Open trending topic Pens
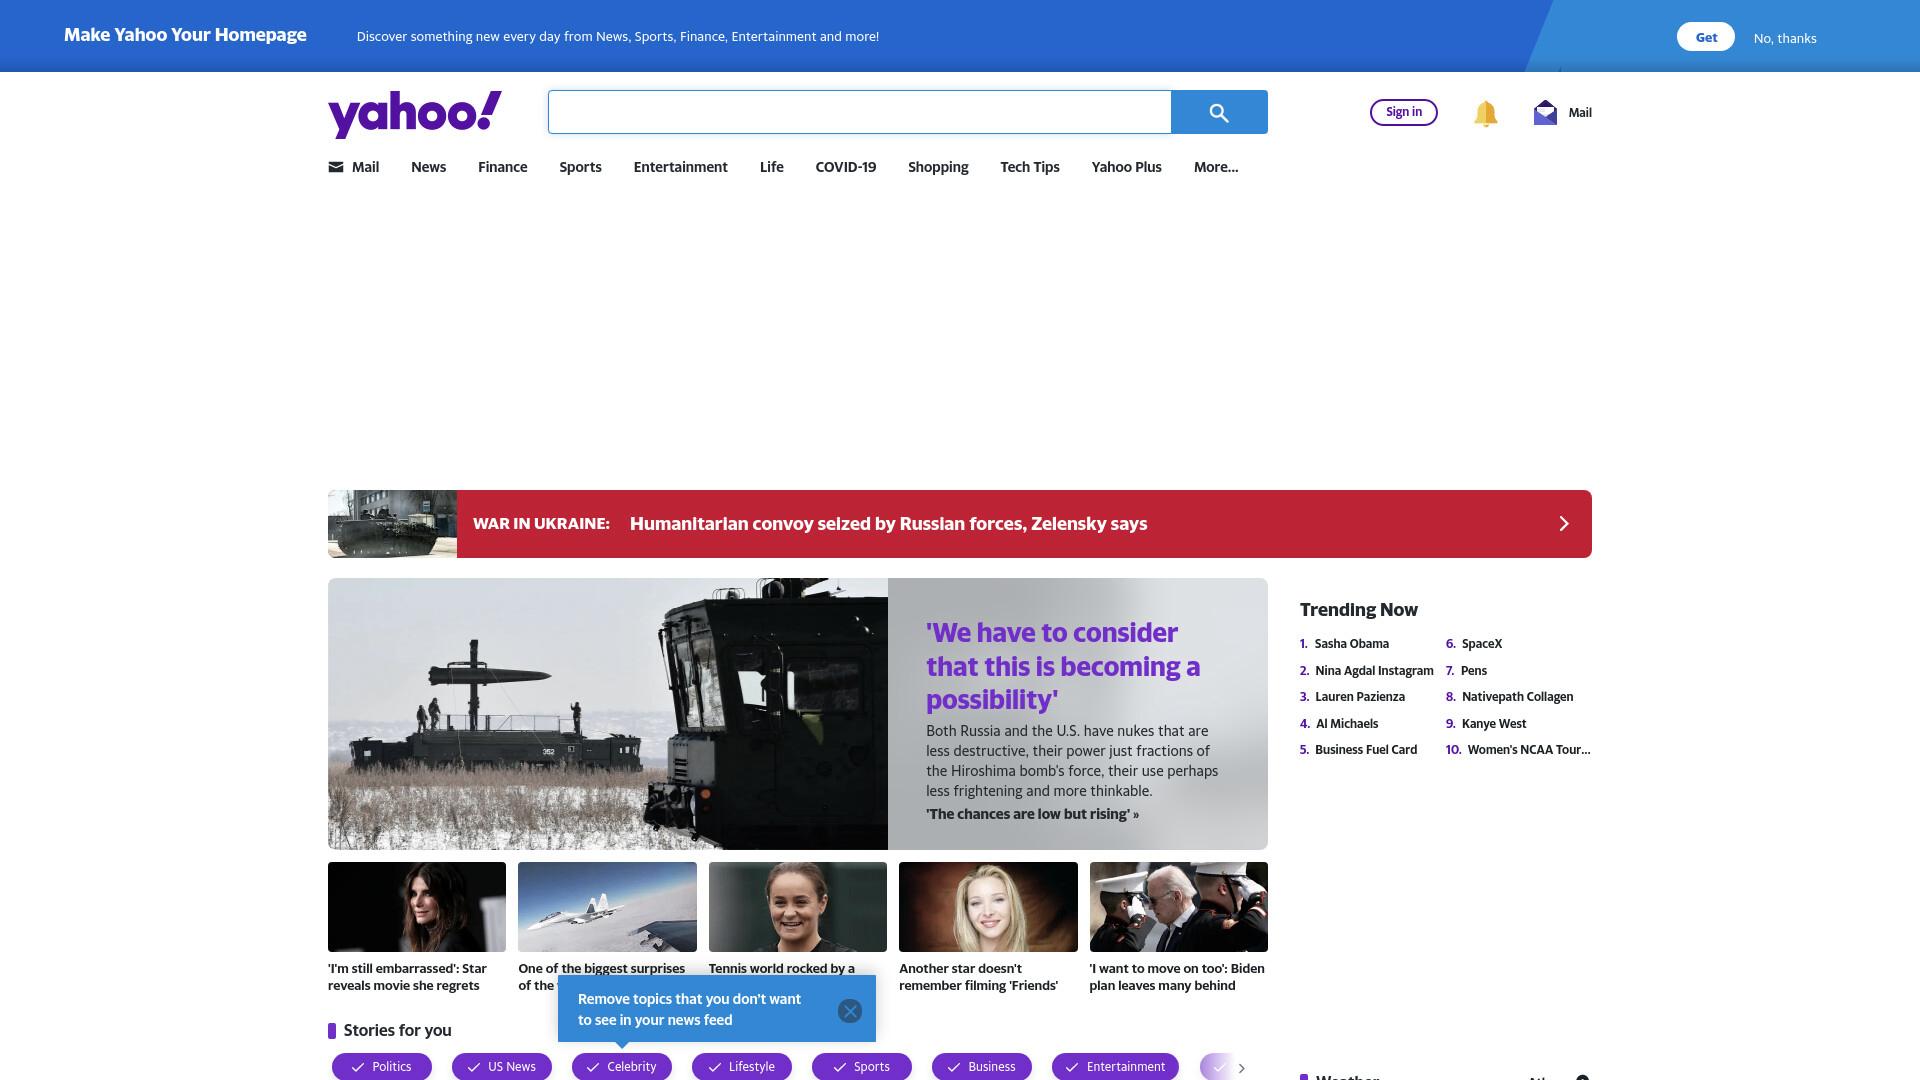 tap(1474, 671)
